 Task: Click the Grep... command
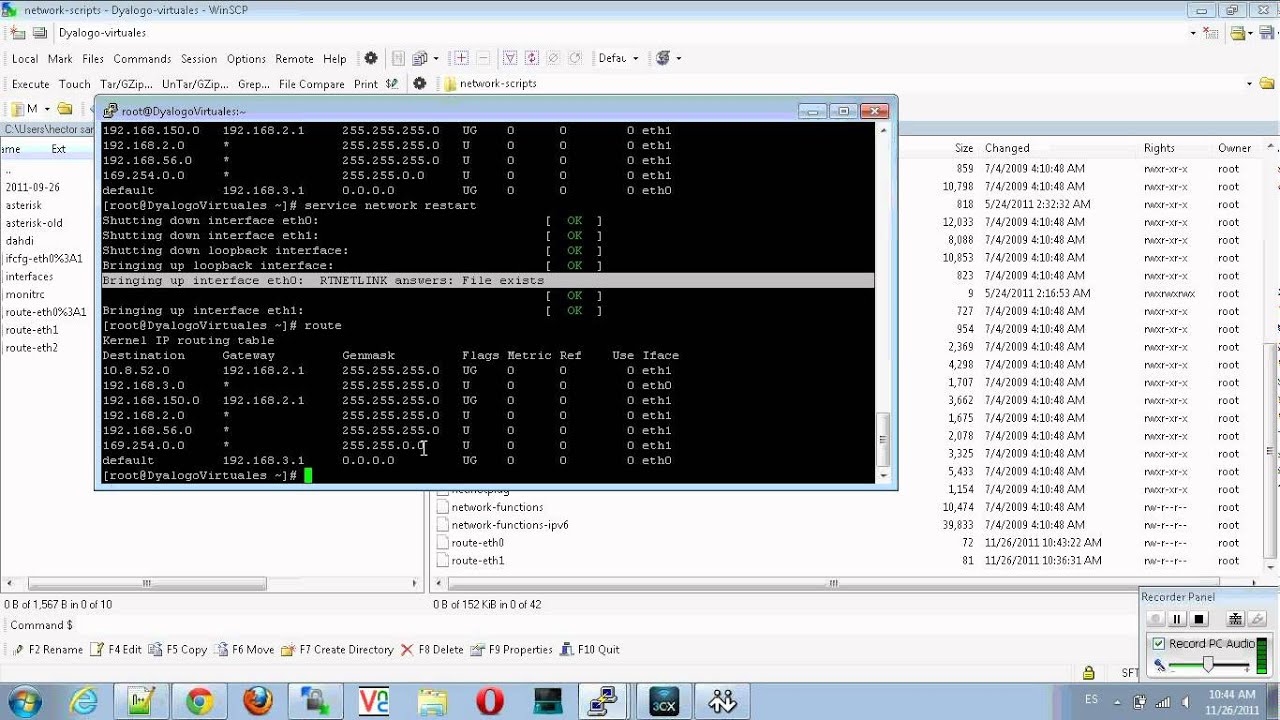254,84
